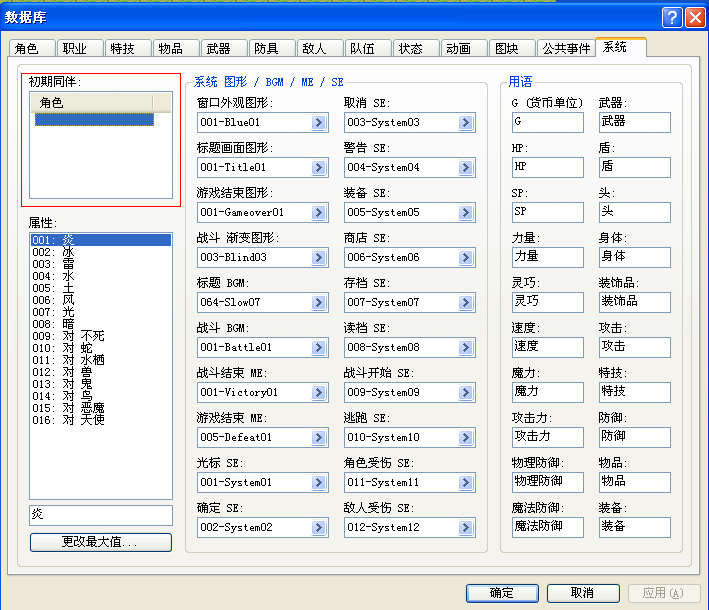Click the 魔法防御 term input field
This screenshot has width=709, height=610.
click(x=548, y=527)
